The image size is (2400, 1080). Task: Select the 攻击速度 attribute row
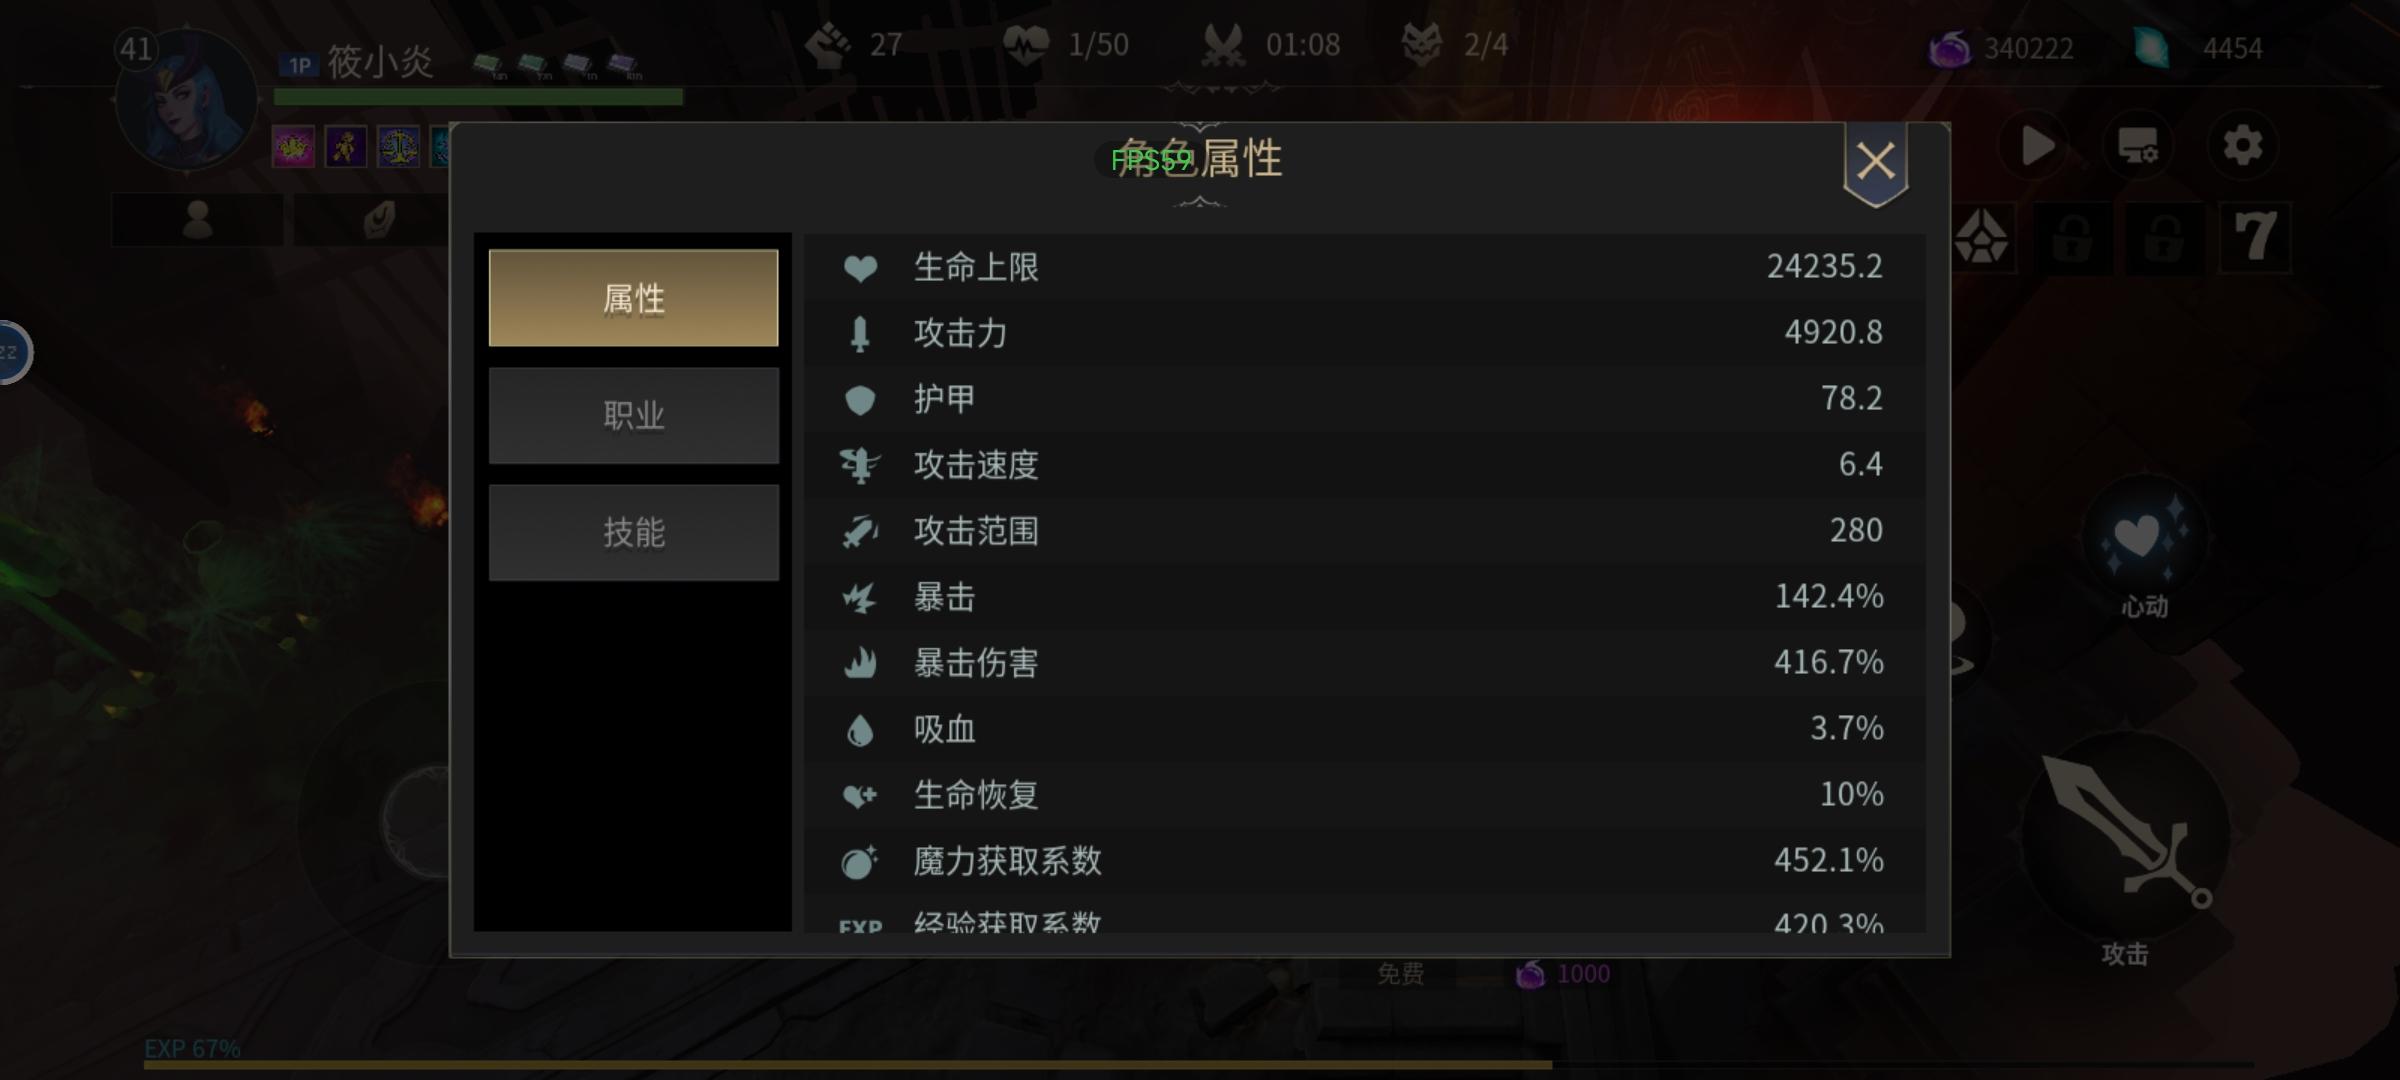coord(1365,465)
